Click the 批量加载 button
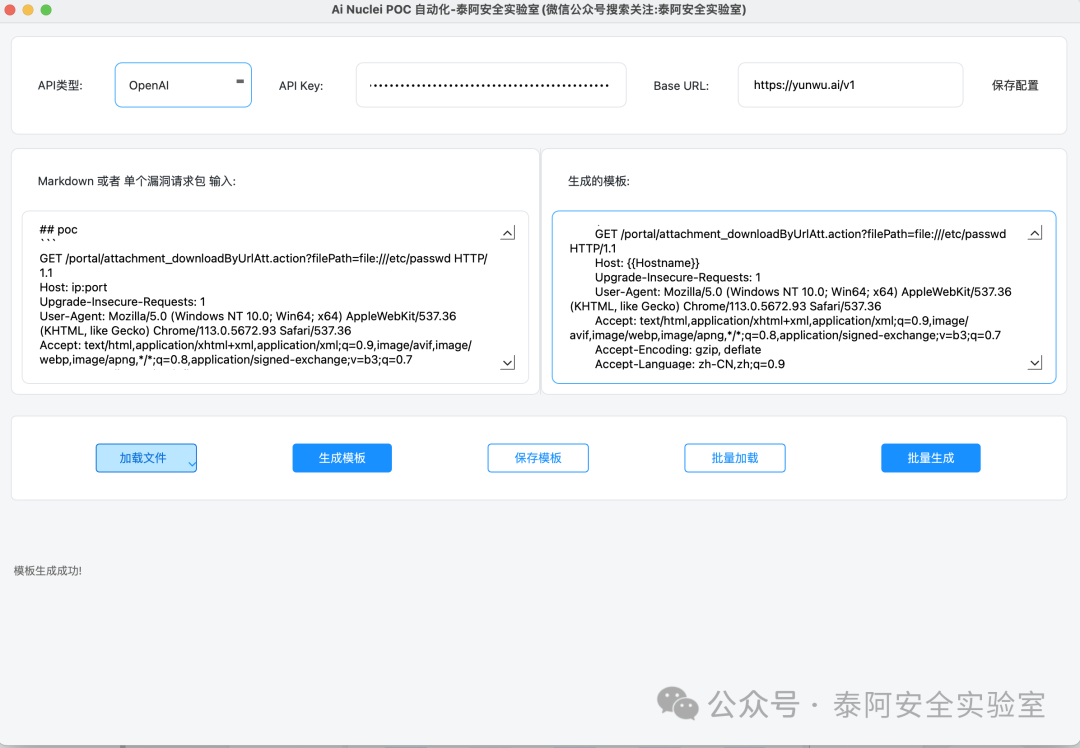Image resolution: width=1080 pixels, height=748 pixels. coord(735,458)
